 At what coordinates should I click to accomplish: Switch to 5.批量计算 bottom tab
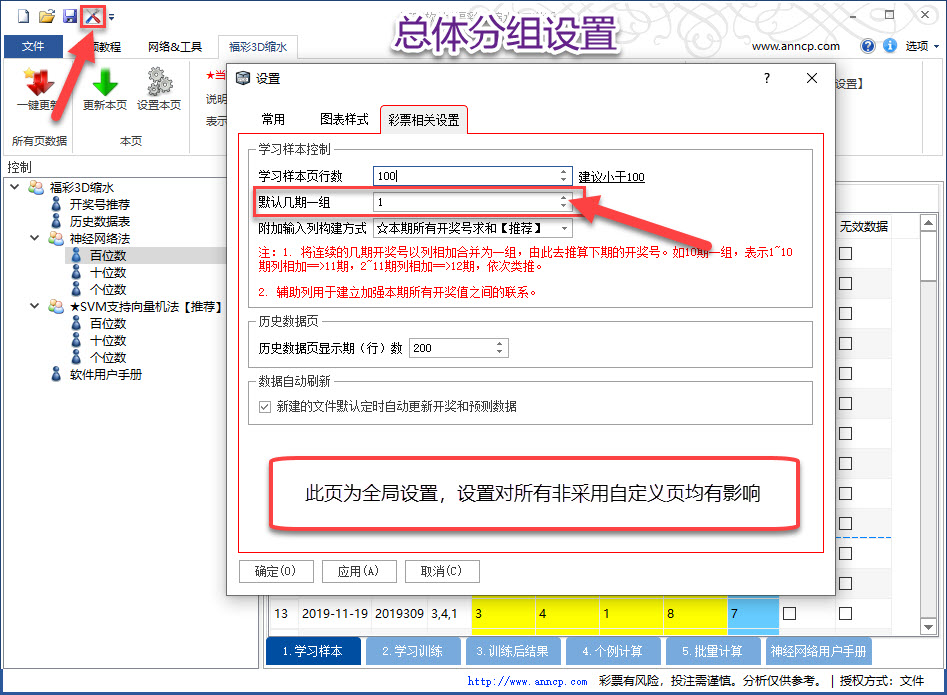(713, 651)
